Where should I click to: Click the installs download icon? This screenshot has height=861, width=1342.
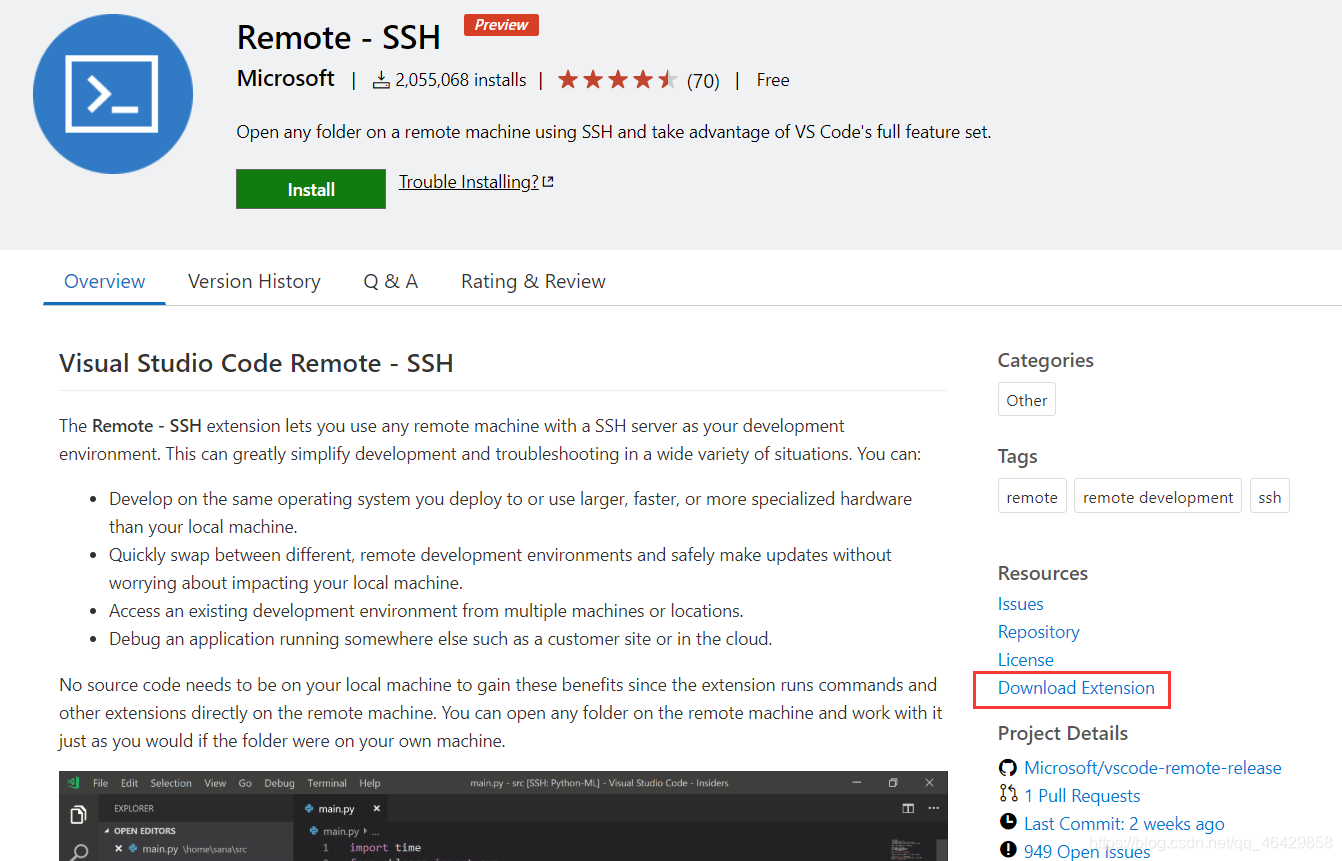tap(381, 80)
